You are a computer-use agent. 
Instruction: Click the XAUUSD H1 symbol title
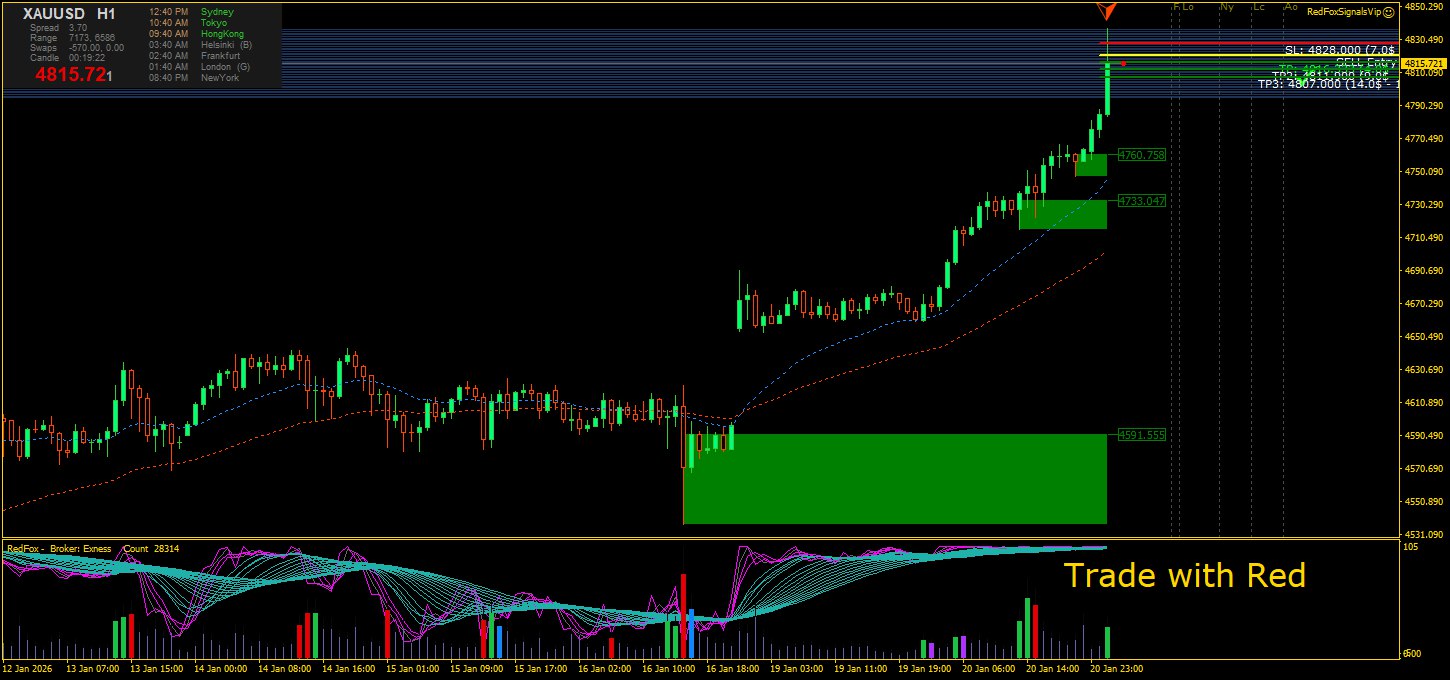coord(69,14)
